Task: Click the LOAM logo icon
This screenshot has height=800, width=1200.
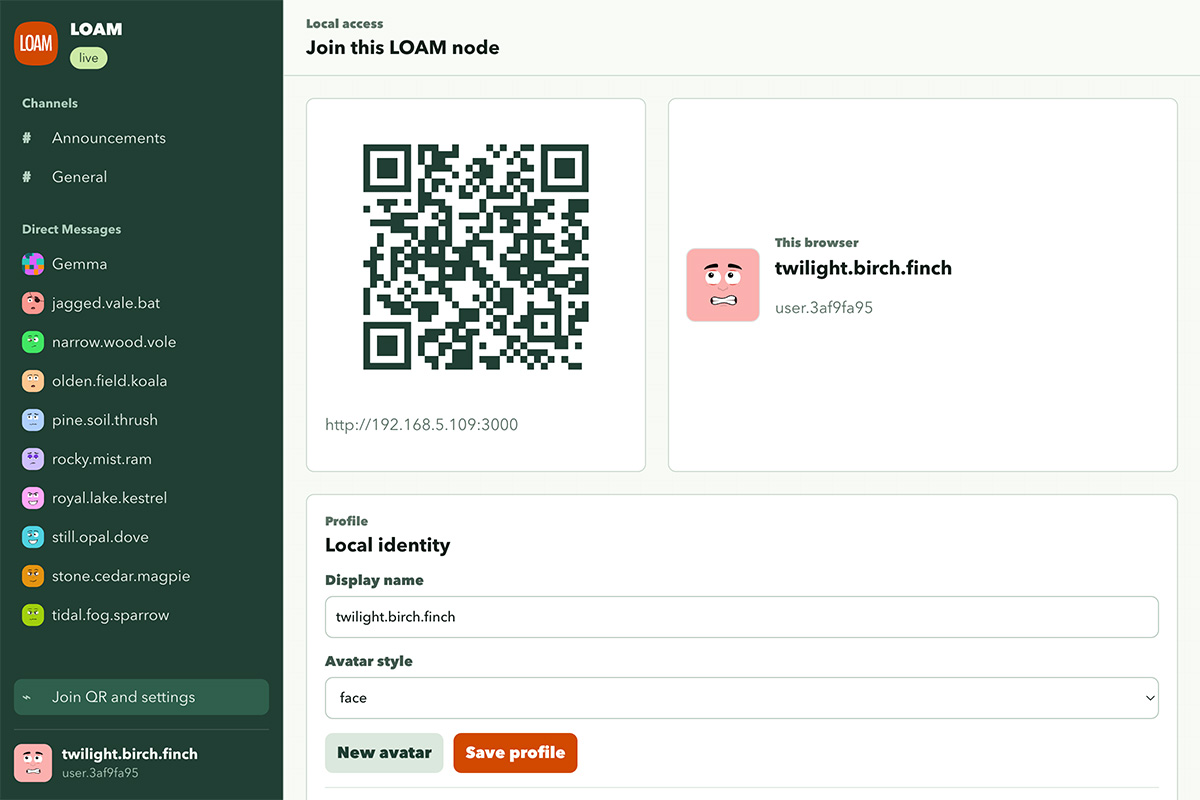Action: (x=36, y=43)
